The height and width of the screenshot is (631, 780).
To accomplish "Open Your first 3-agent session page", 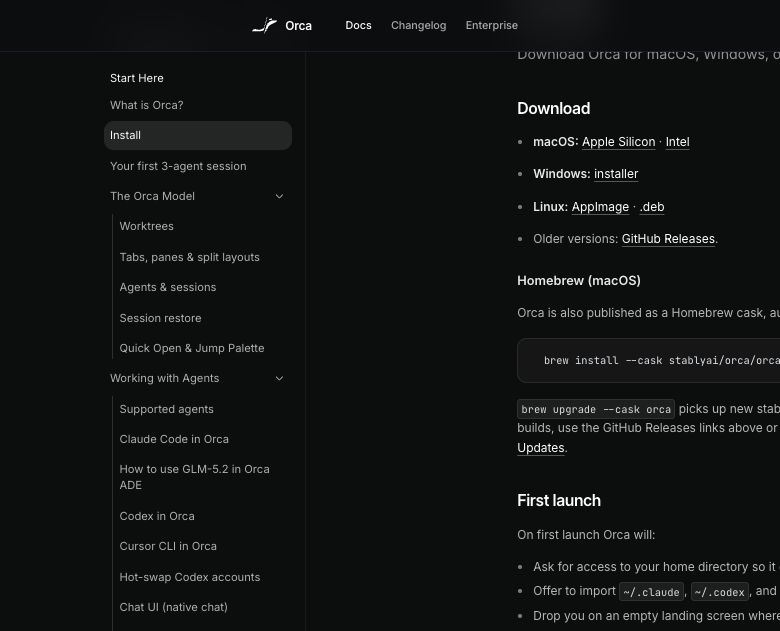I will (178, 166).
